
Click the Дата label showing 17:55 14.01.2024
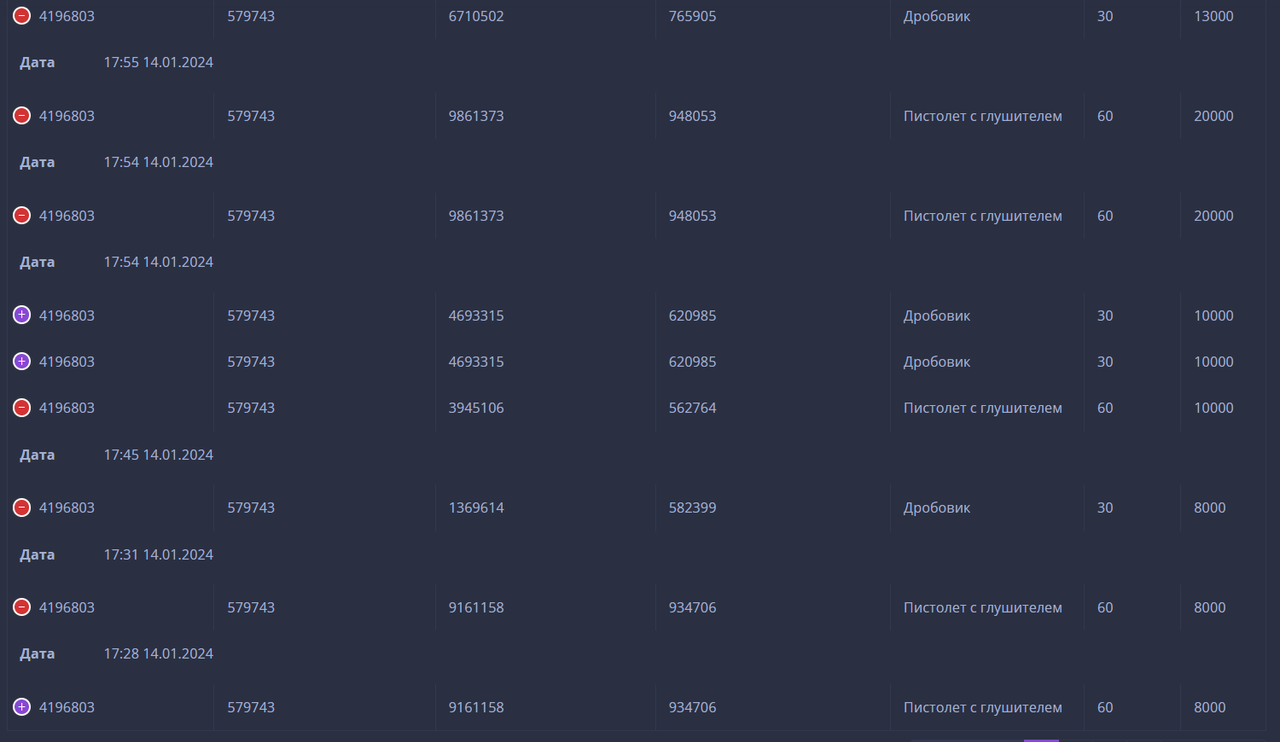point(37,61)
